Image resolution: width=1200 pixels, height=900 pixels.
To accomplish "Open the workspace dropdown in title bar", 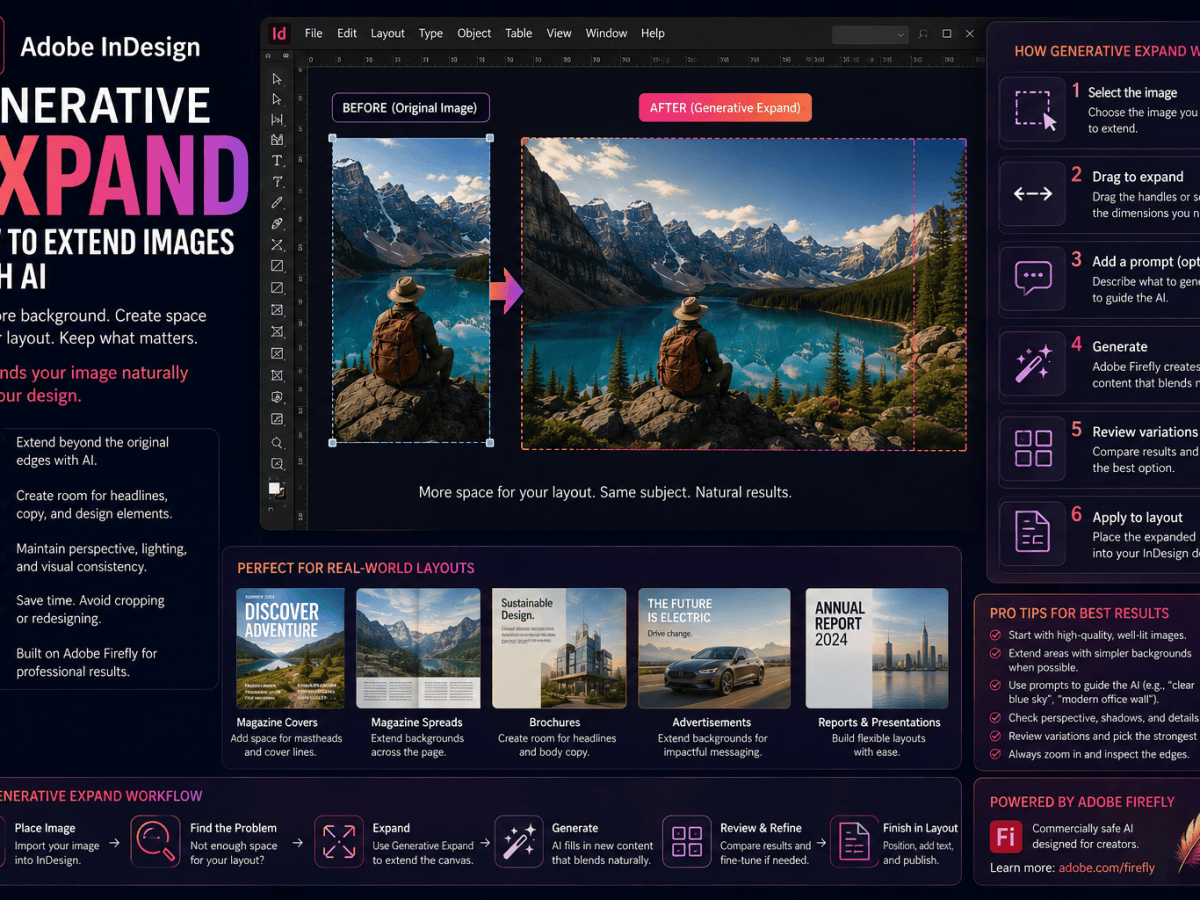I will pyautogui.click(x=870, y=34).
